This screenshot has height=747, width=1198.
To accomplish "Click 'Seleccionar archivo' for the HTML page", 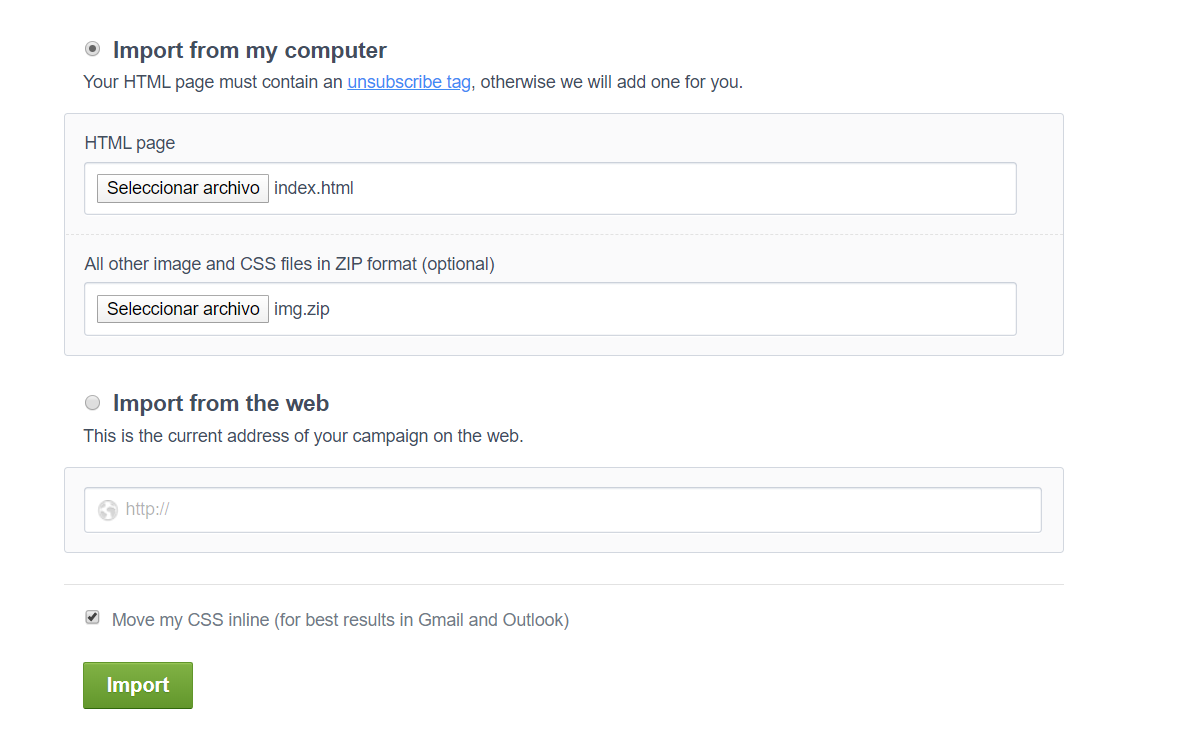I will pos(182,188).
